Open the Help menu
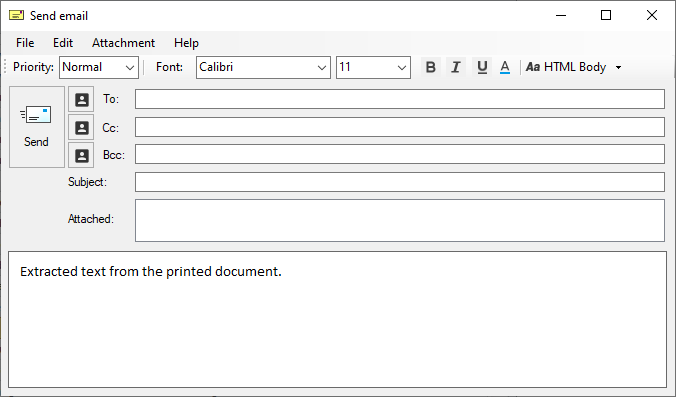 186,43
